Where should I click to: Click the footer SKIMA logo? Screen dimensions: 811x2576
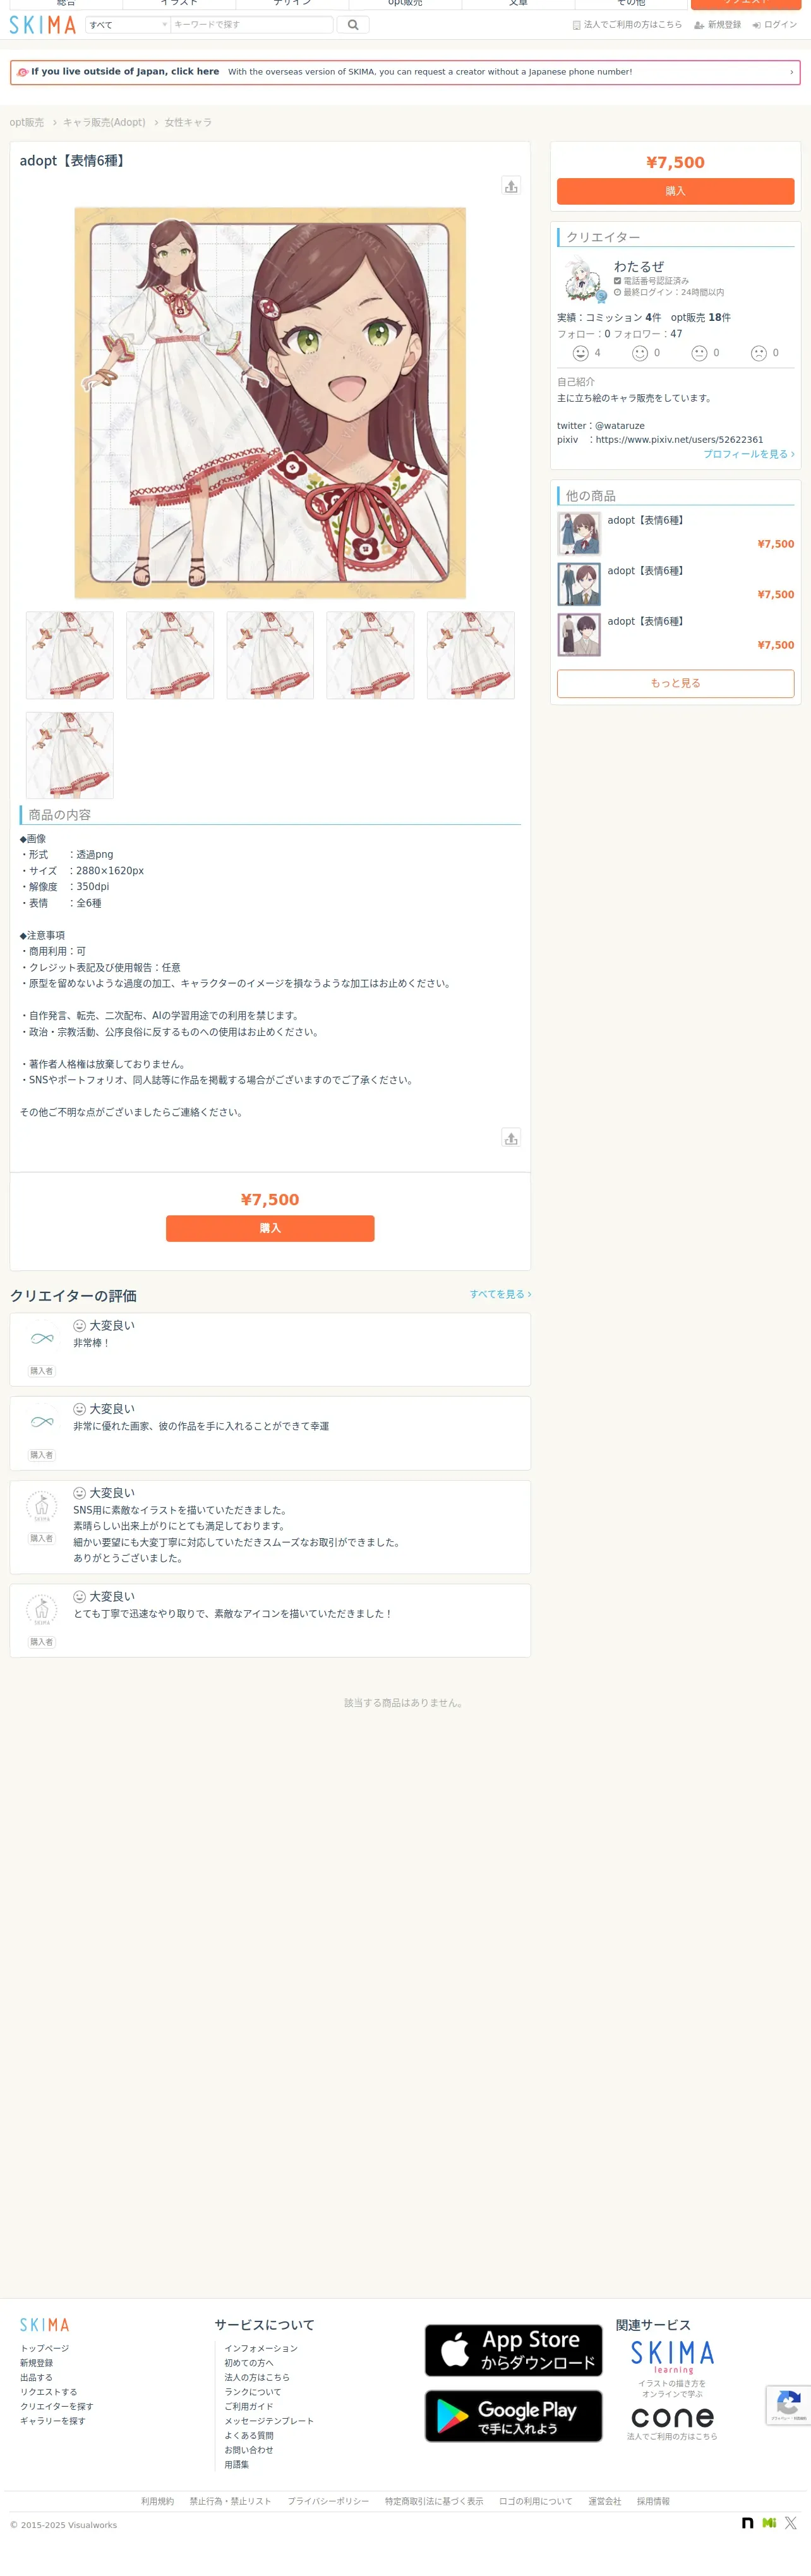45,2325
